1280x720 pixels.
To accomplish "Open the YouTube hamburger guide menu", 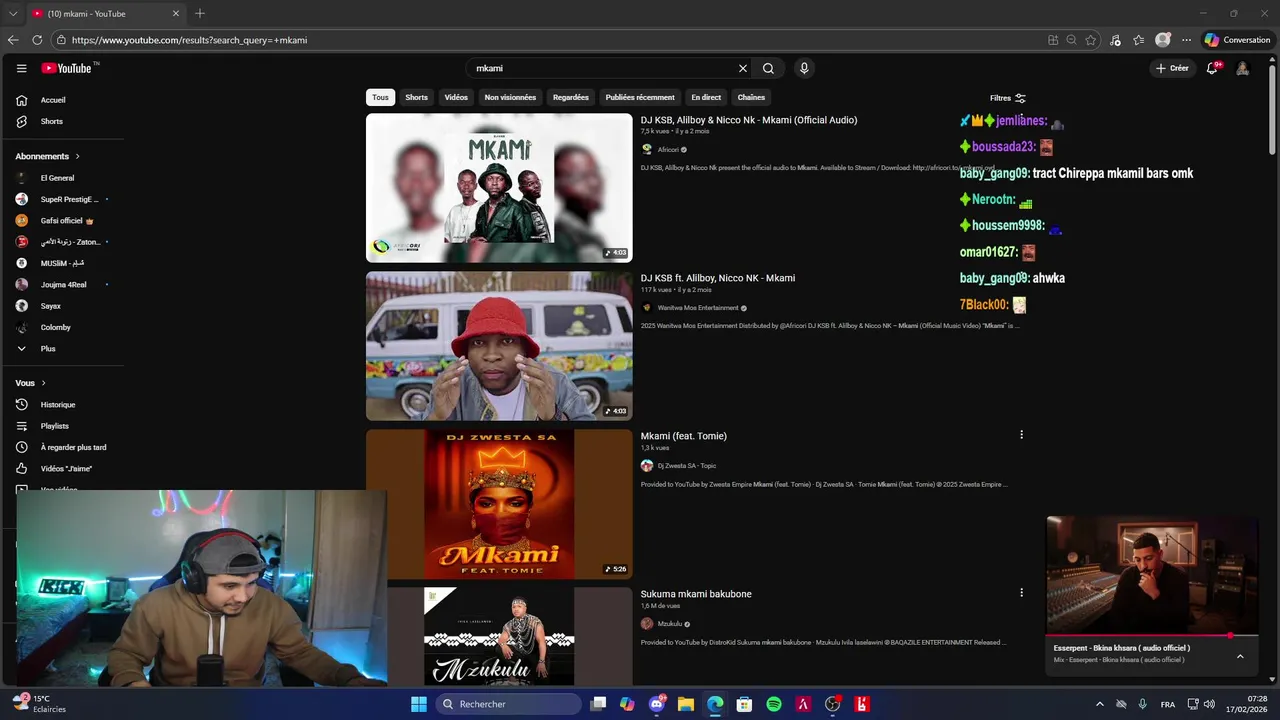I will (21, 68).
